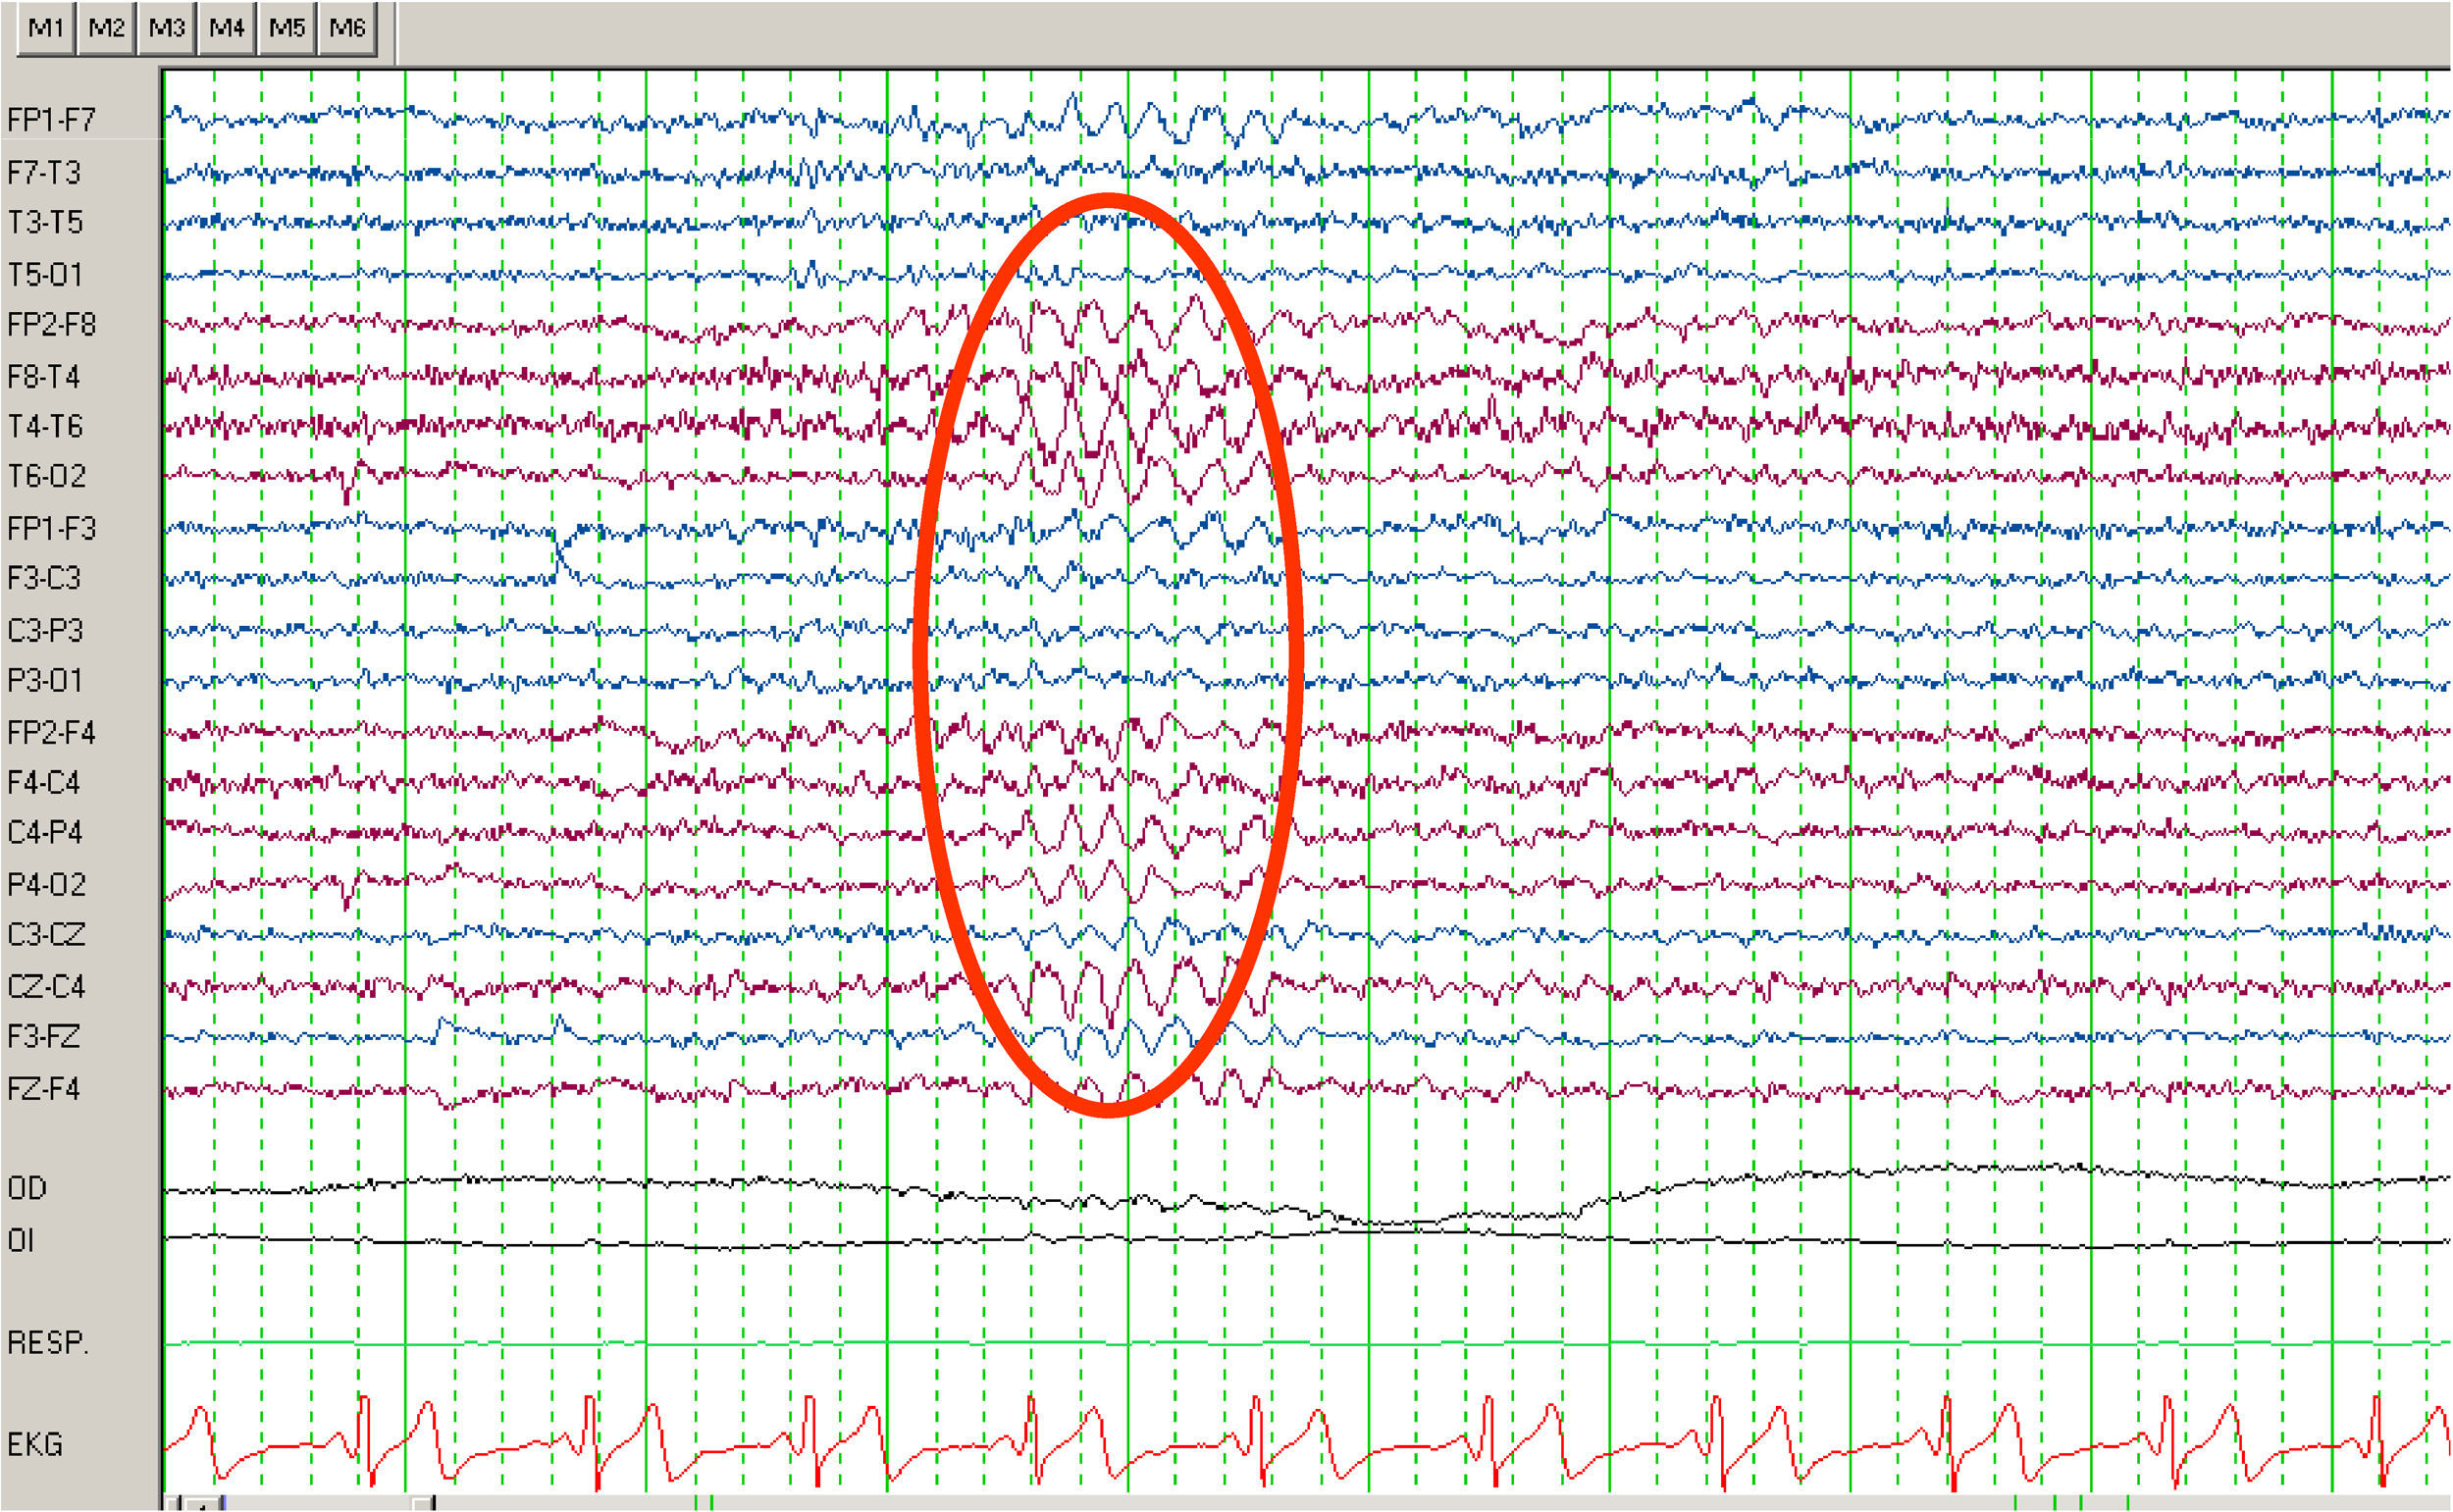Viewport: 2453px width, 1512px height.
Task: Select the FP1-F7 channel label
Action: (51, 121)
